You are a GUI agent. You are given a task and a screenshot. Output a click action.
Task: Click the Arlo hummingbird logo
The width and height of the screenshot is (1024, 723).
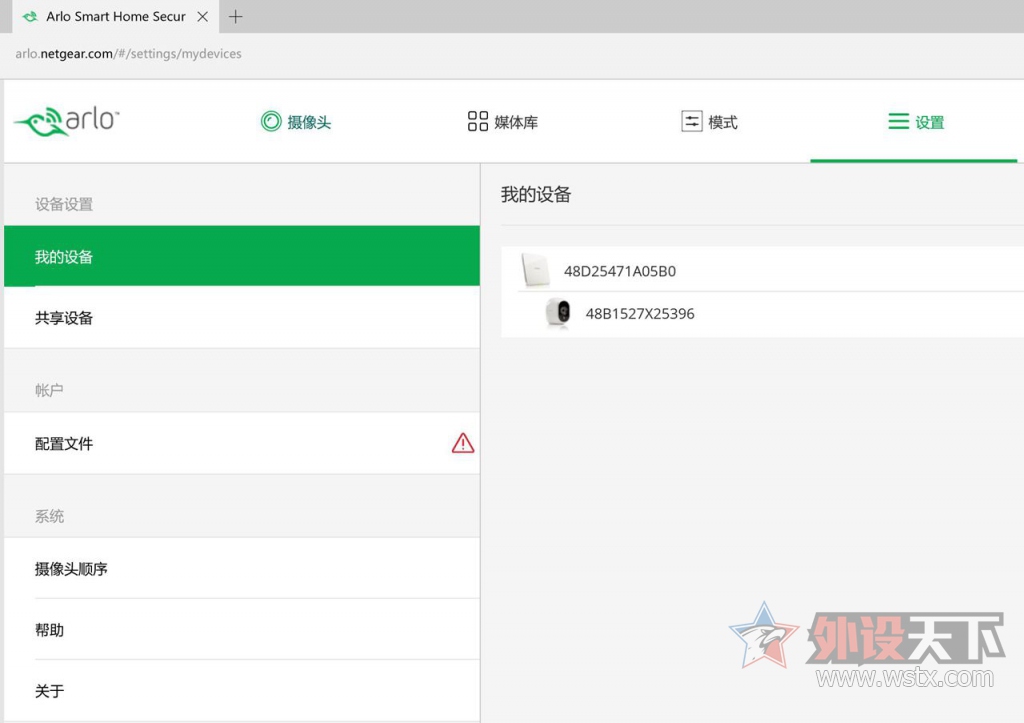[x=66, y=121]
